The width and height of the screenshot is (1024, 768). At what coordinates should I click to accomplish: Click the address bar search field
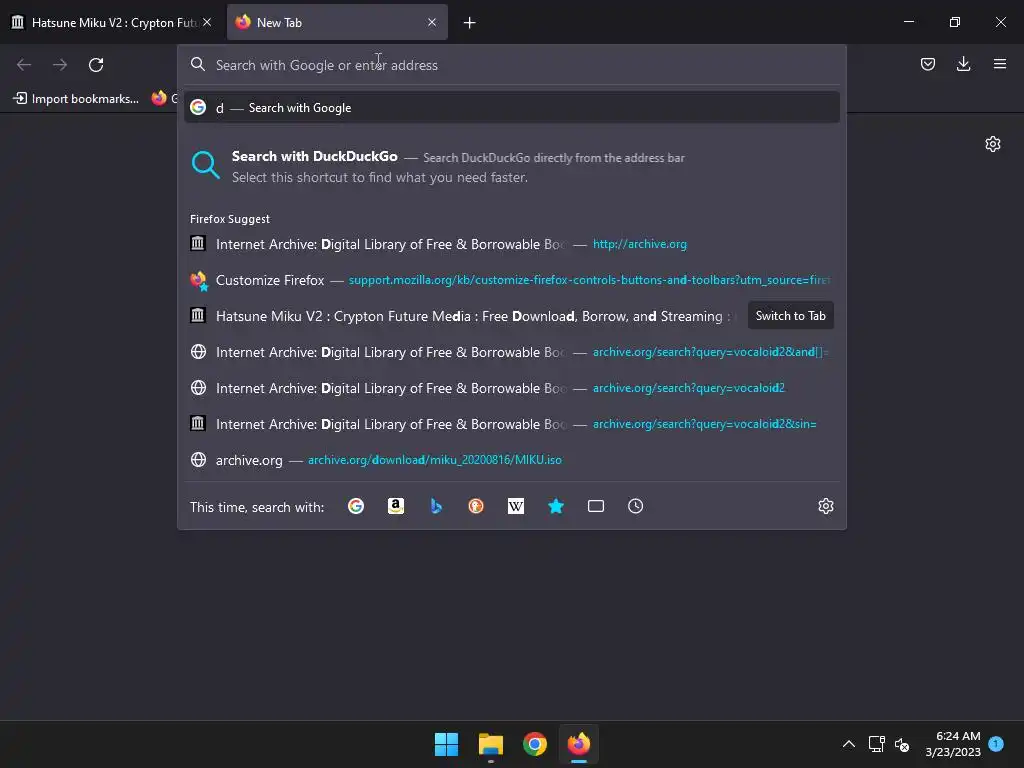[512, 65]
